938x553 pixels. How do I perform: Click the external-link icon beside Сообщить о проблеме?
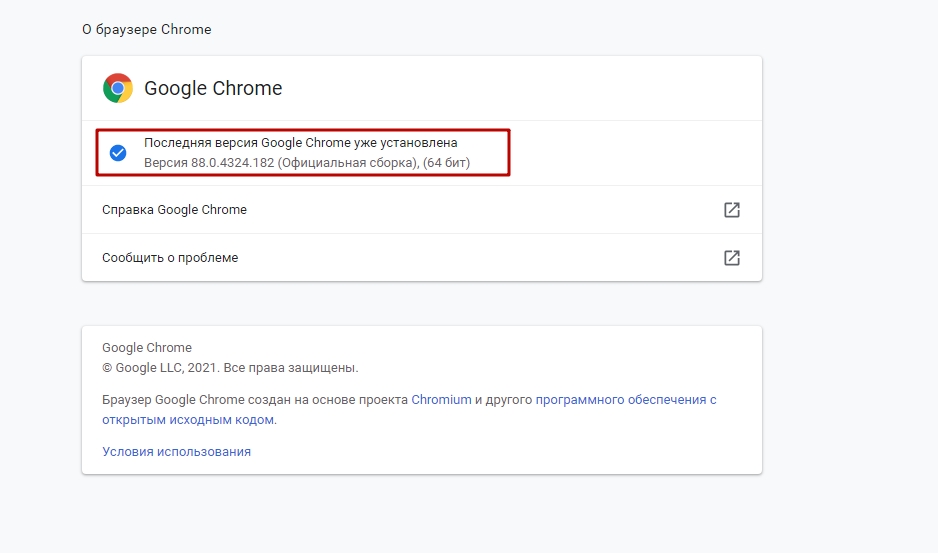pos(732,258)
